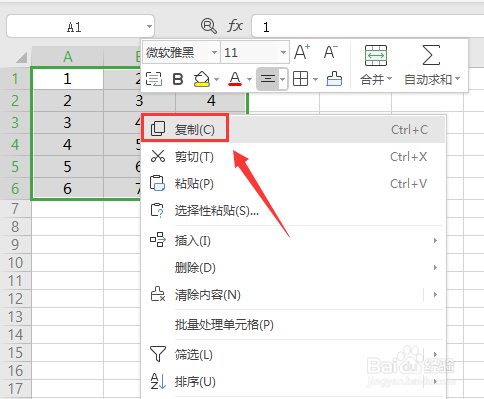This screenshot has width=484, height=399.
Task: Open 选择性粘贴(S)... paste special
Action: tap(293, 210)
